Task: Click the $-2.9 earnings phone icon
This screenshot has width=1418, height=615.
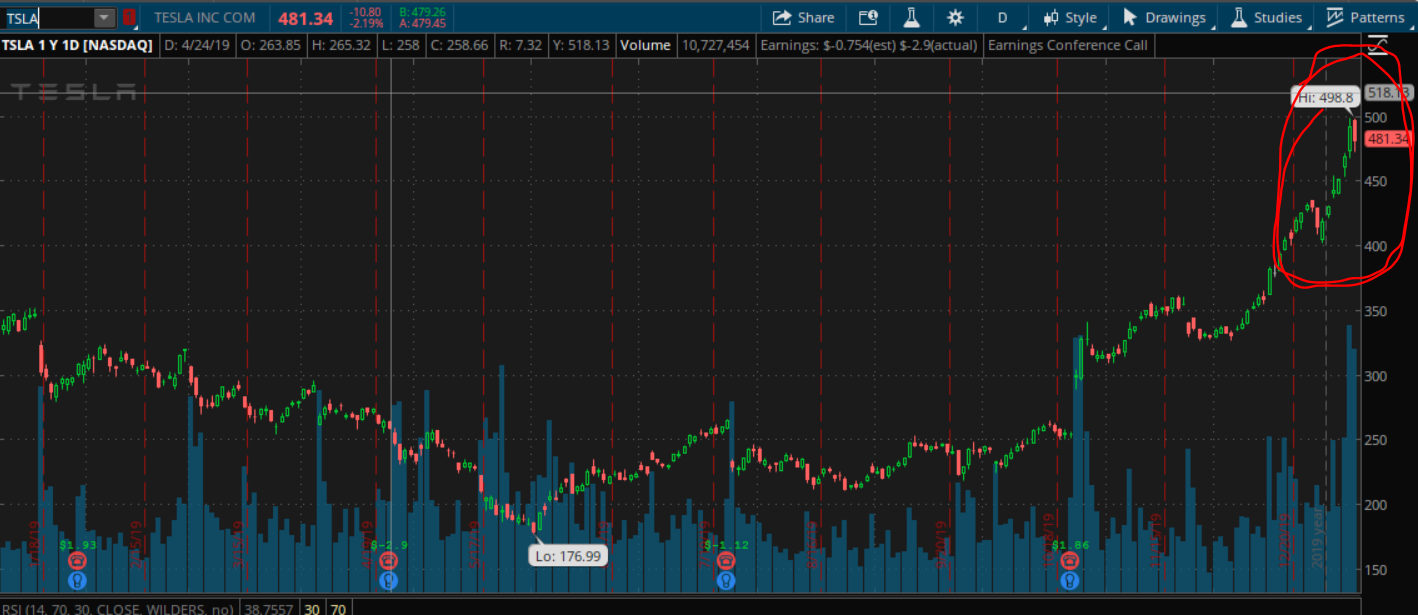Action: [x=389, y=562]
